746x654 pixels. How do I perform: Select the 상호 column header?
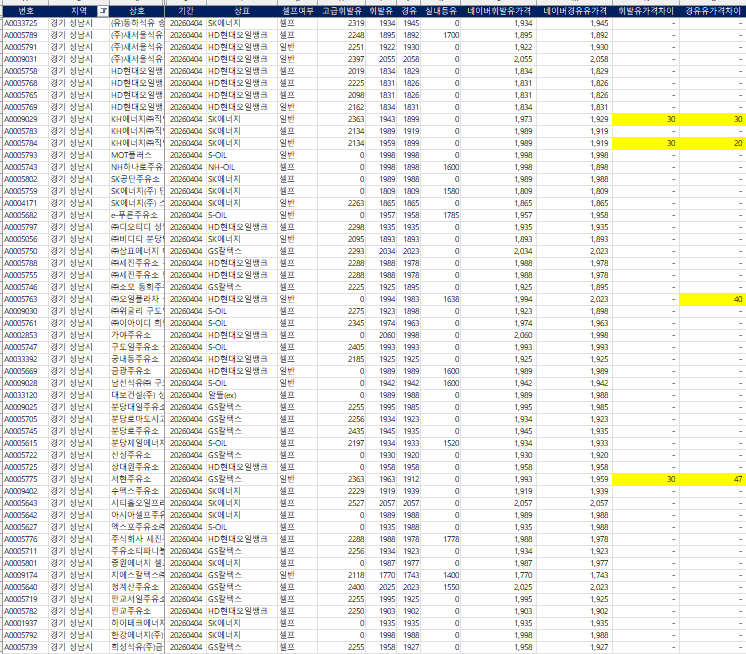(x=137, y=11)
